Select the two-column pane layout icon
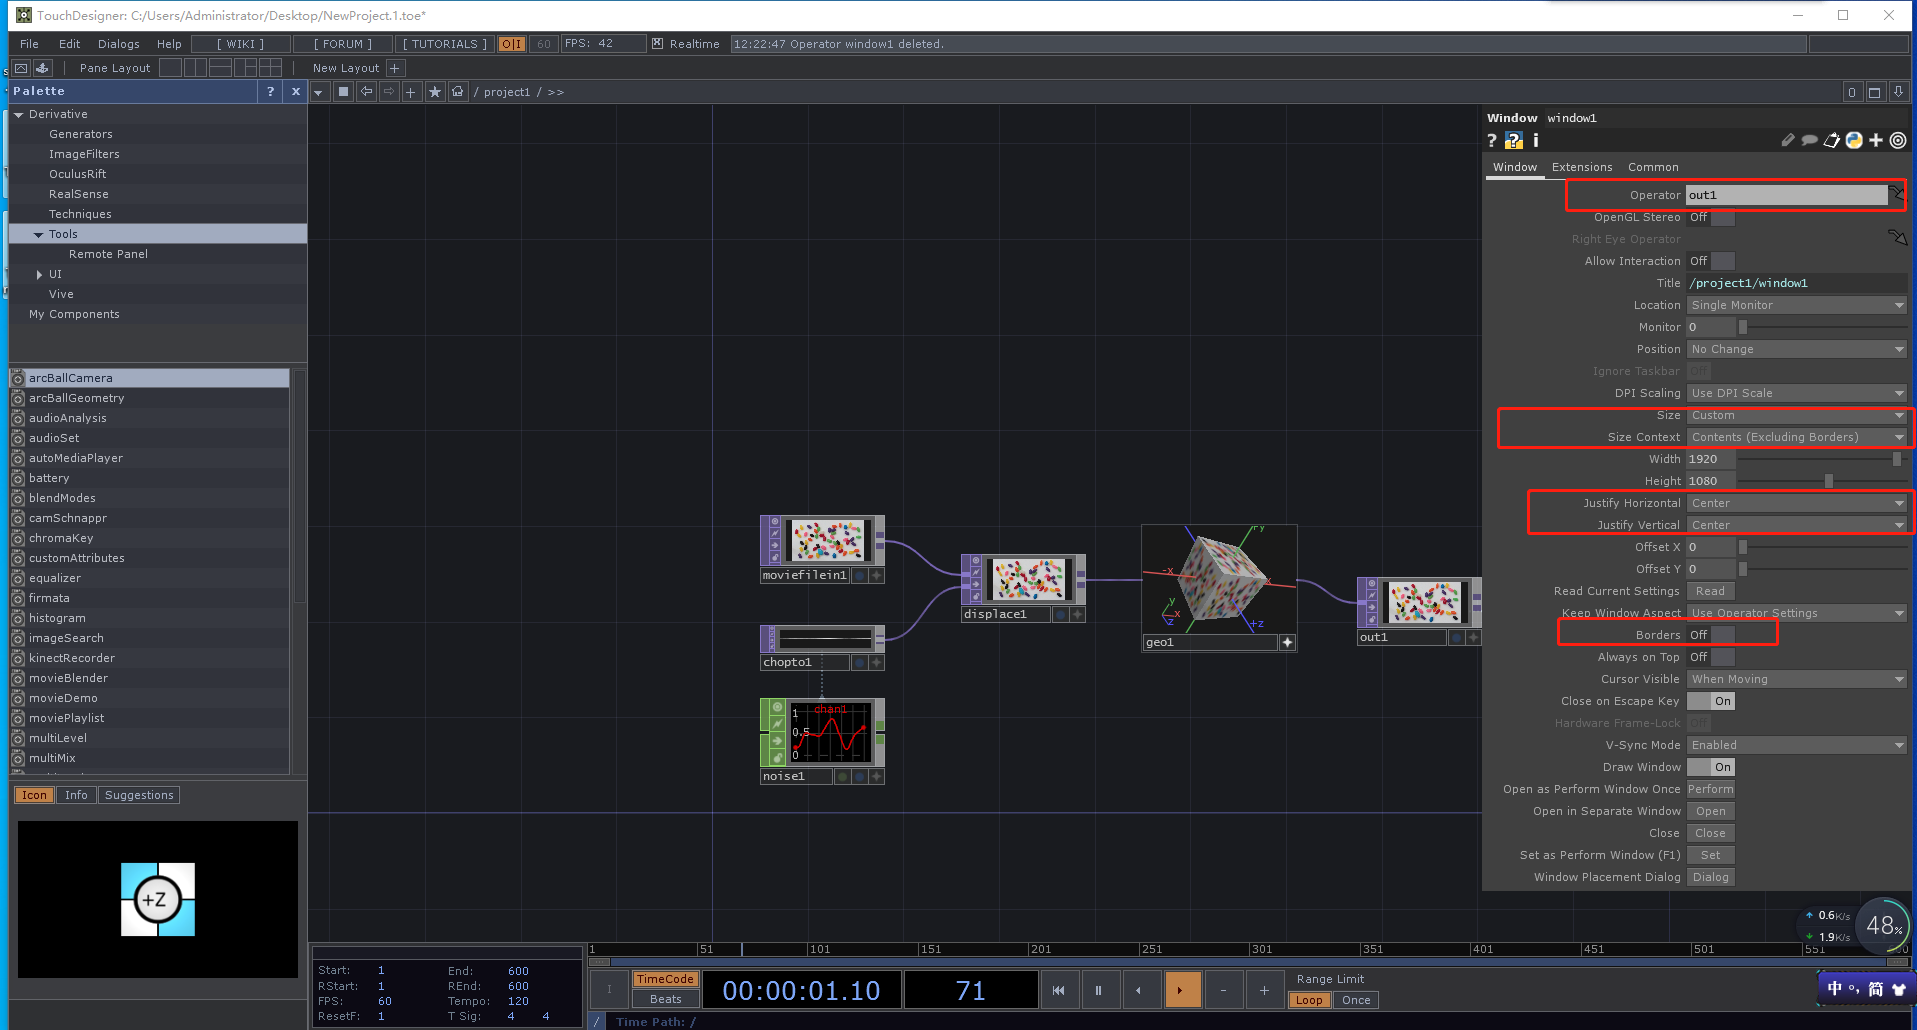Image resolution: width=1917 pixels, height=1030 pixels. (194, 68)
